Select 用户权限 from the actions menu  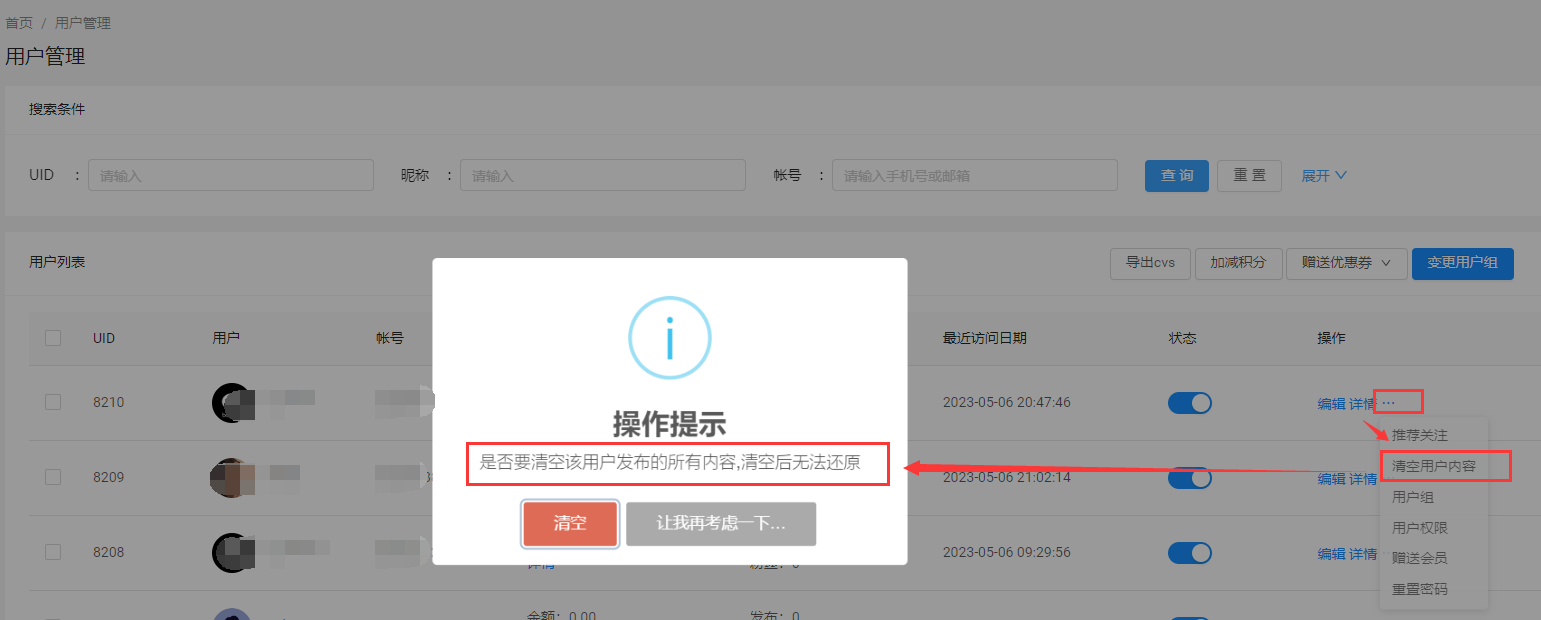1420,528
